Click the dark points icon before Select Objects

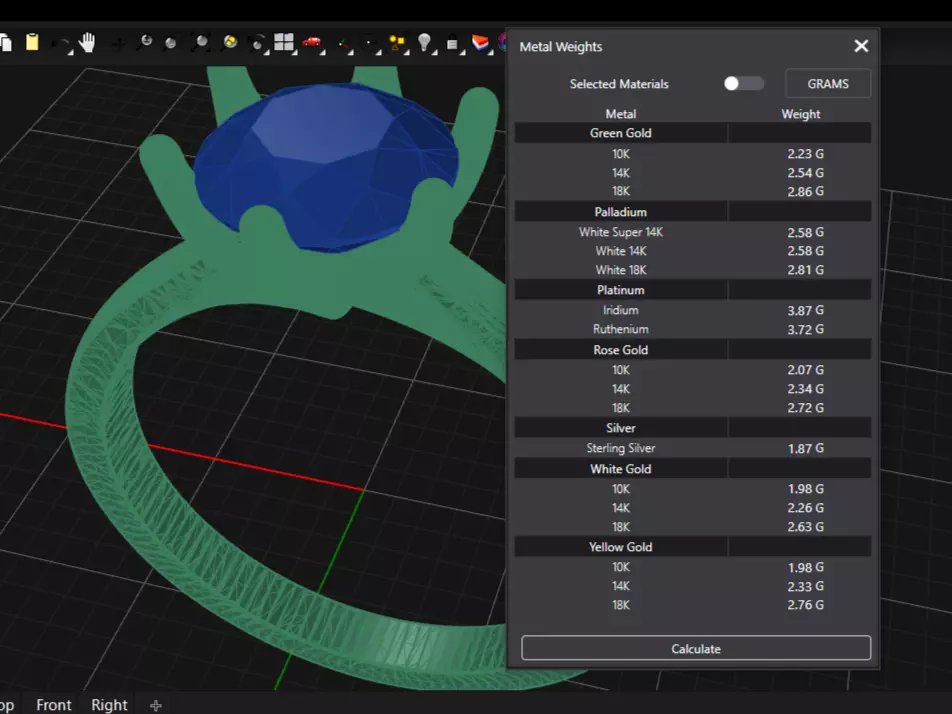pyautogui.click(x=369, y=43)
